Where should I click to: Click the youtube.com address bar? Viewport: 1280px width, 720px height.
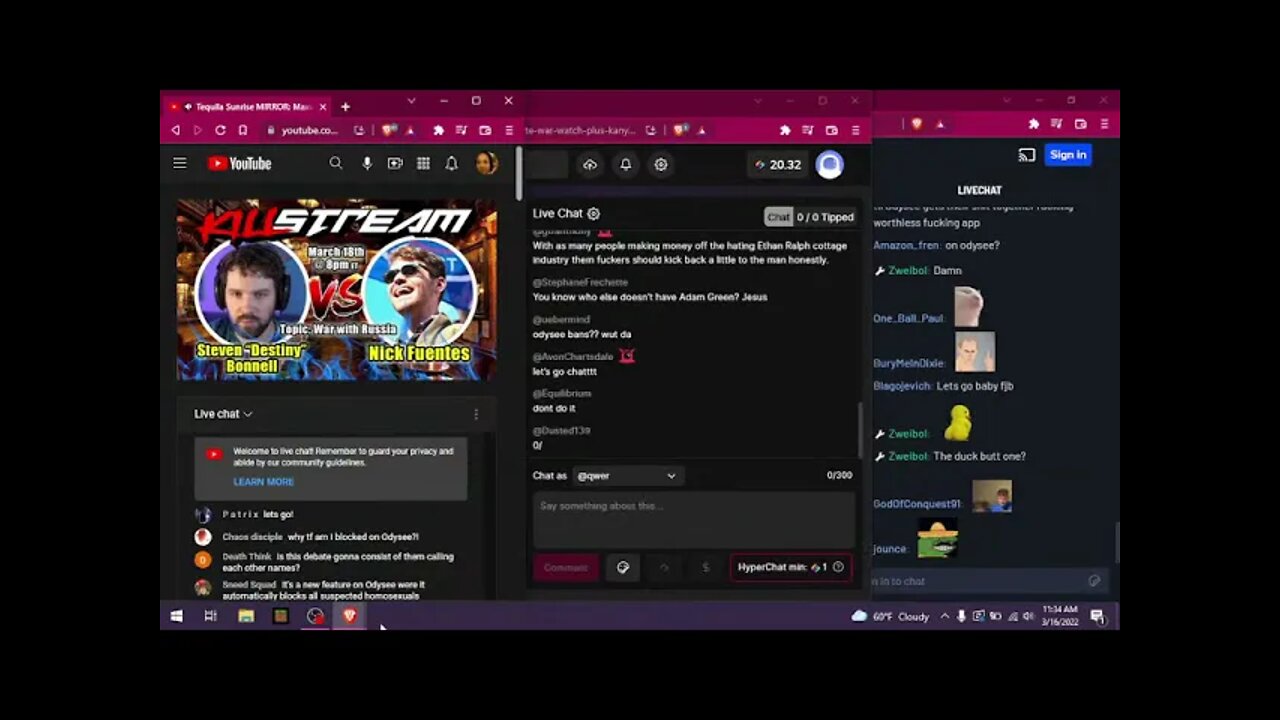click(309, 130)
